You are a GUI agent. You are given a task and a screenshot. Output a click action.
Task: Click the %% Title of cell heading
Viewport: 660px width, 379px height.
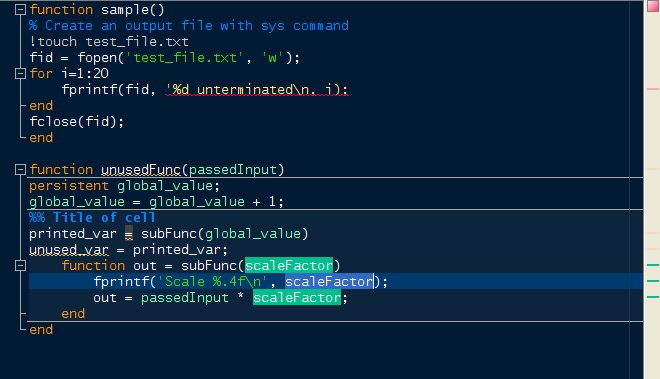pyautogui.click(x=92, y=218)
